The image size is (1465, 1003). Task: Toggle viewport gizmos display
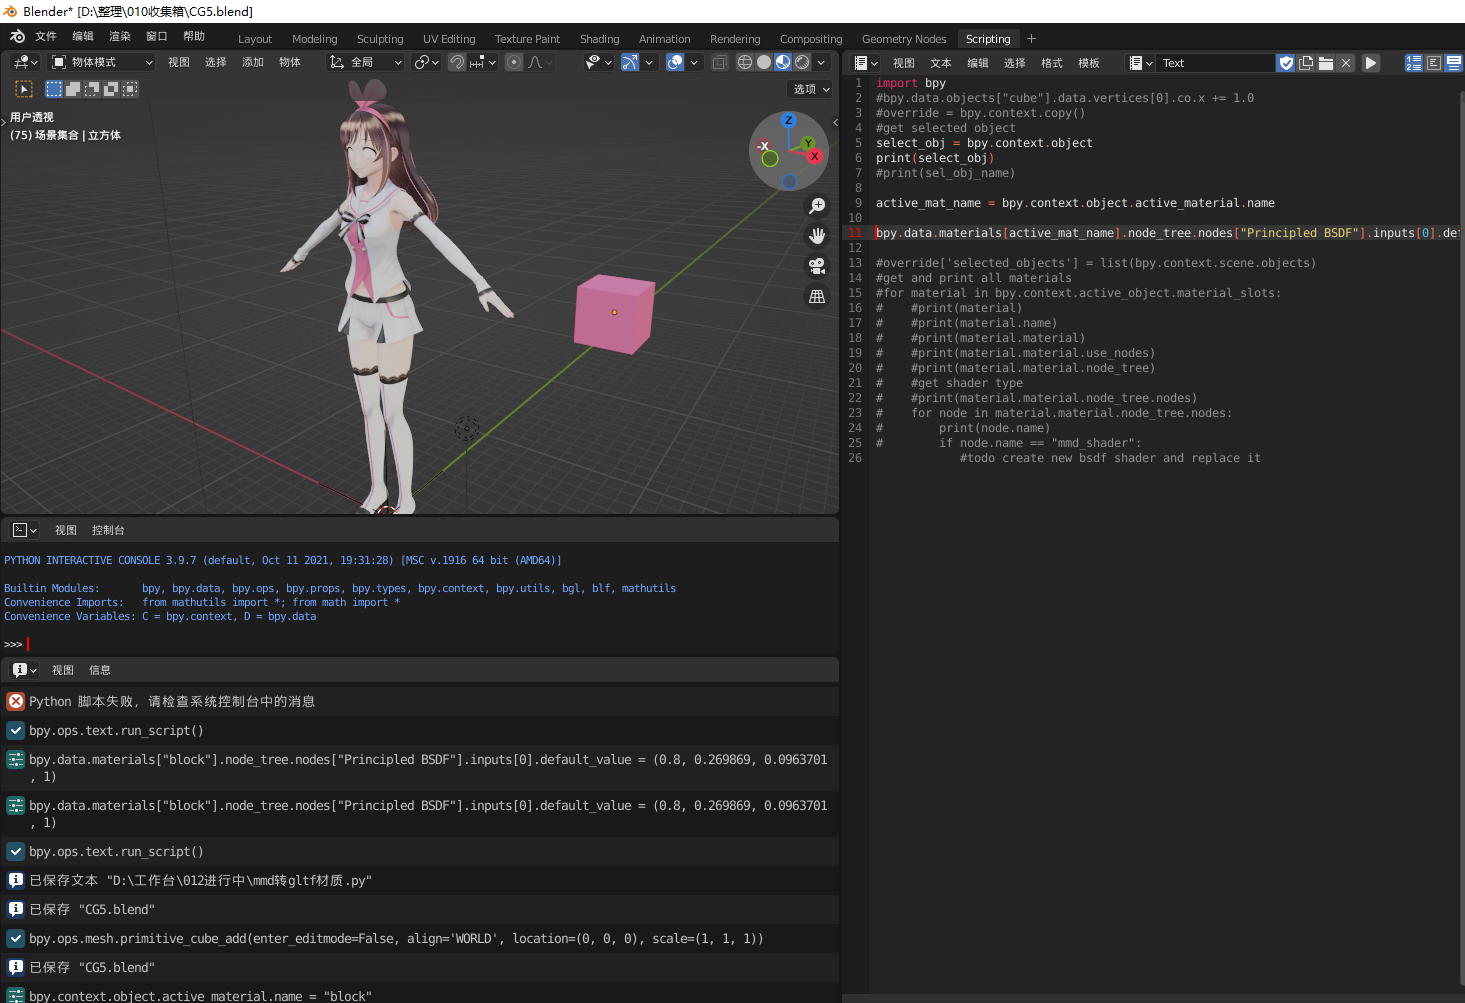coord(630,62)
